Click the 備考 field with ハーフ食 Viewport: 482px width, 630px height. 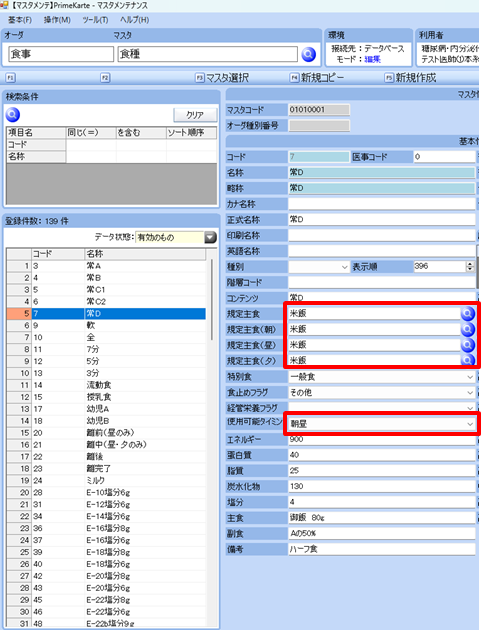pos(382,549)
